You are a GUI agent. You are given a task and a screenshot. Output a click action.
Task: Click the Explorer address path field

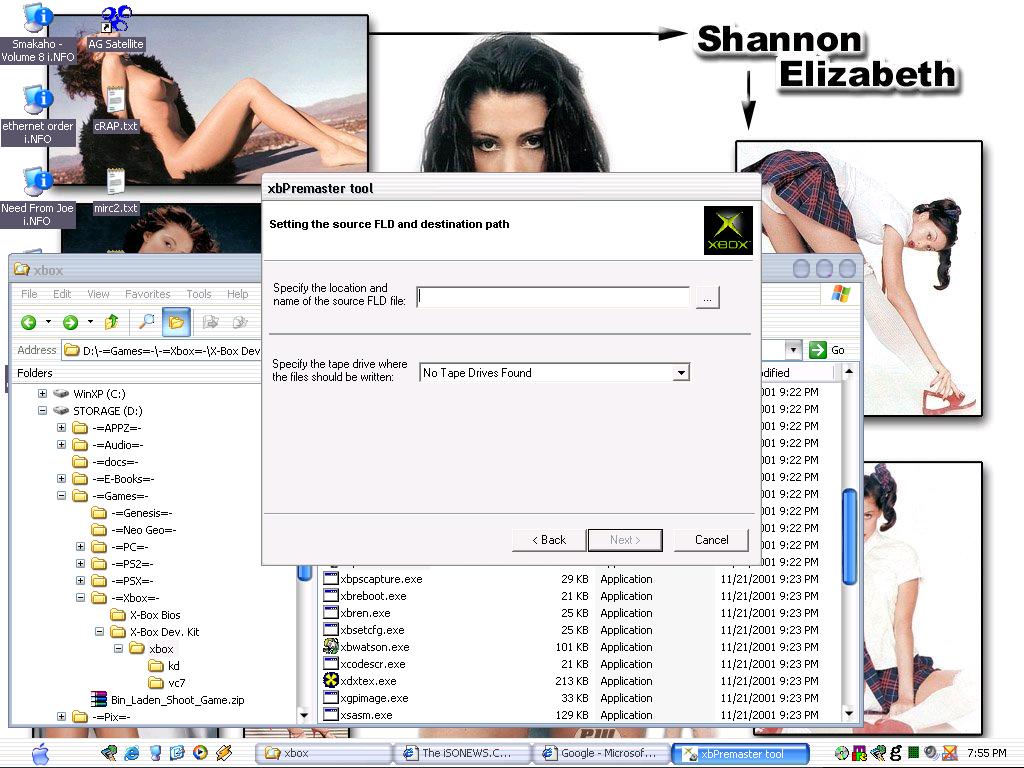coord(162,351)
